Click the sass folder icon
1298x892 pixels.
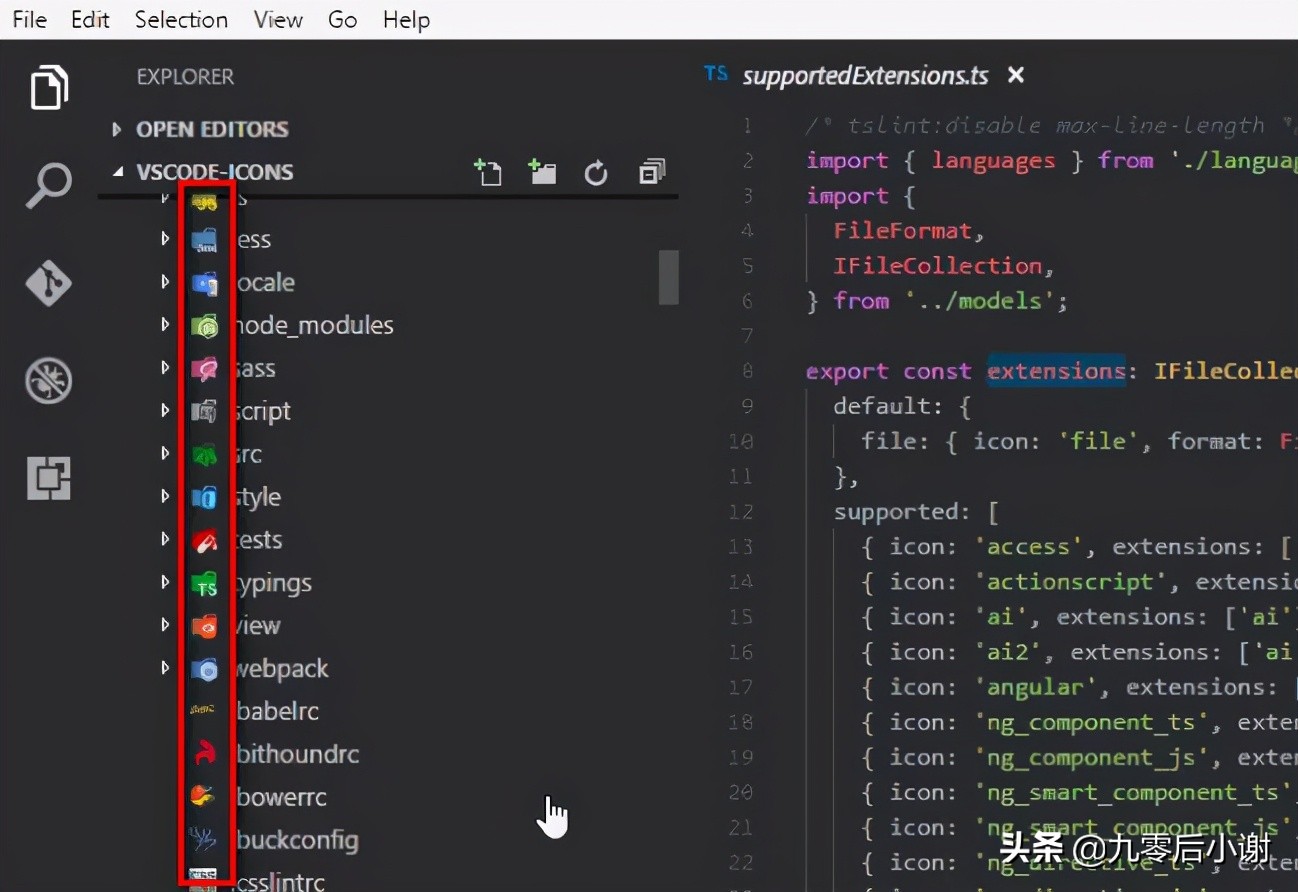pos(205,369)
